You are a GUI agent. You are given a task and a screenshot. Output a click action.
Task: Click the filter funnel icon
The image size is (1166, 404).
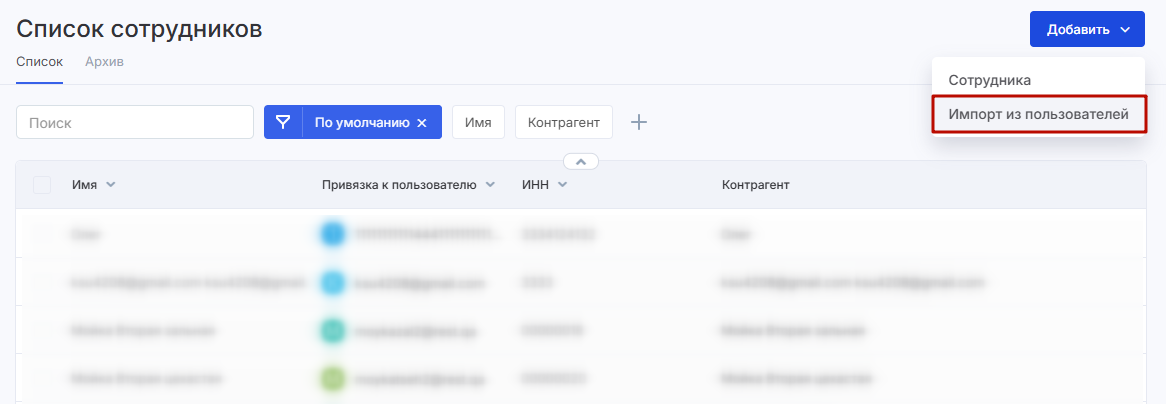pyautogui.click(x=283, y=122)
